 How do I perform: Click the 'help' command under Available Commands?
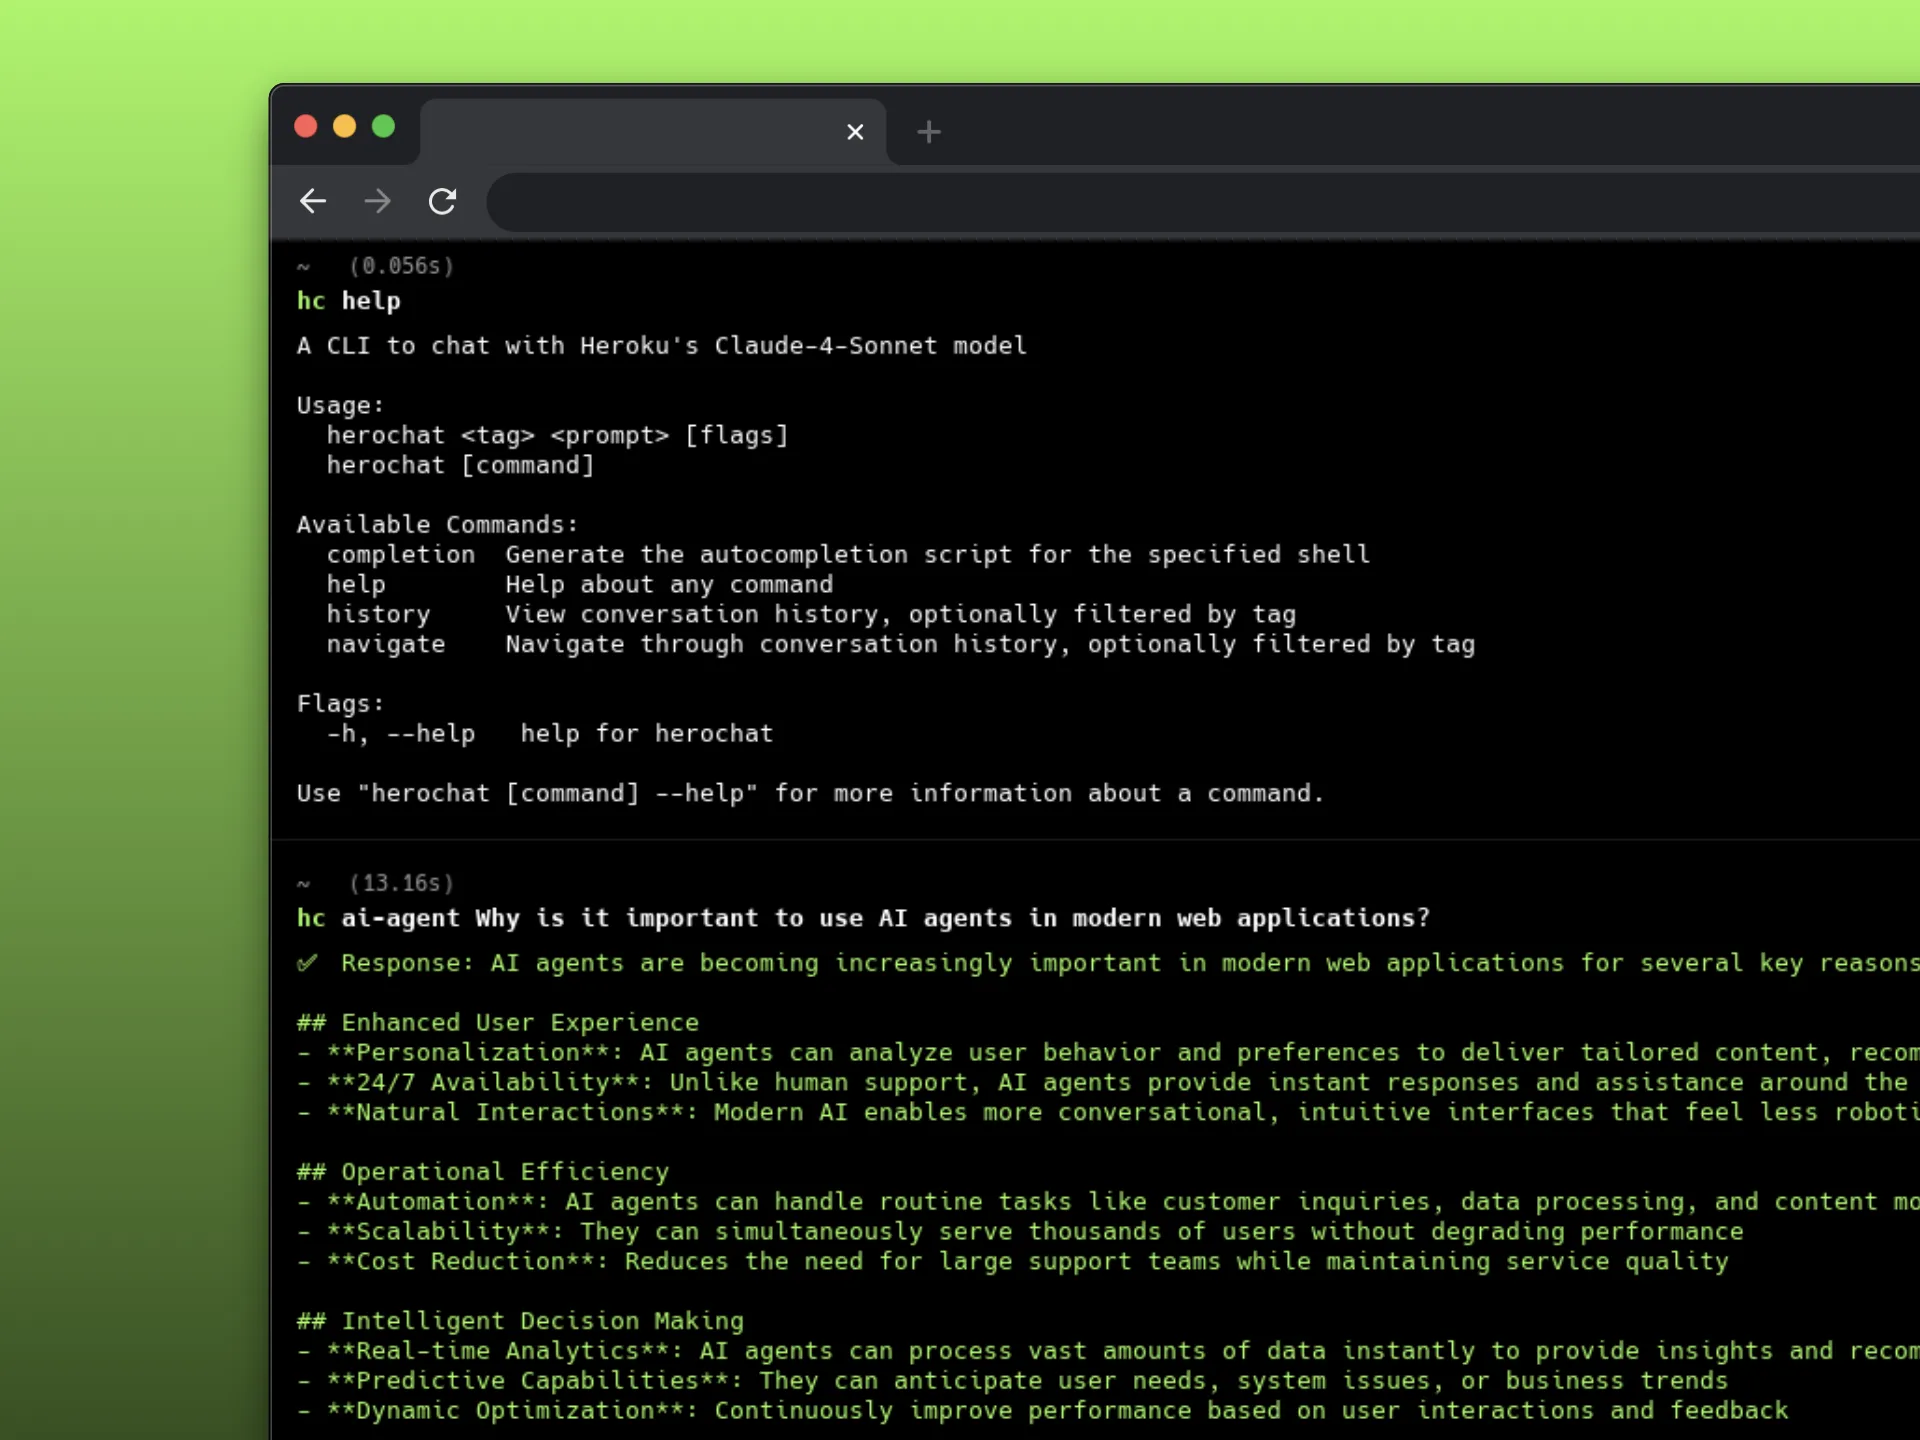355,584
